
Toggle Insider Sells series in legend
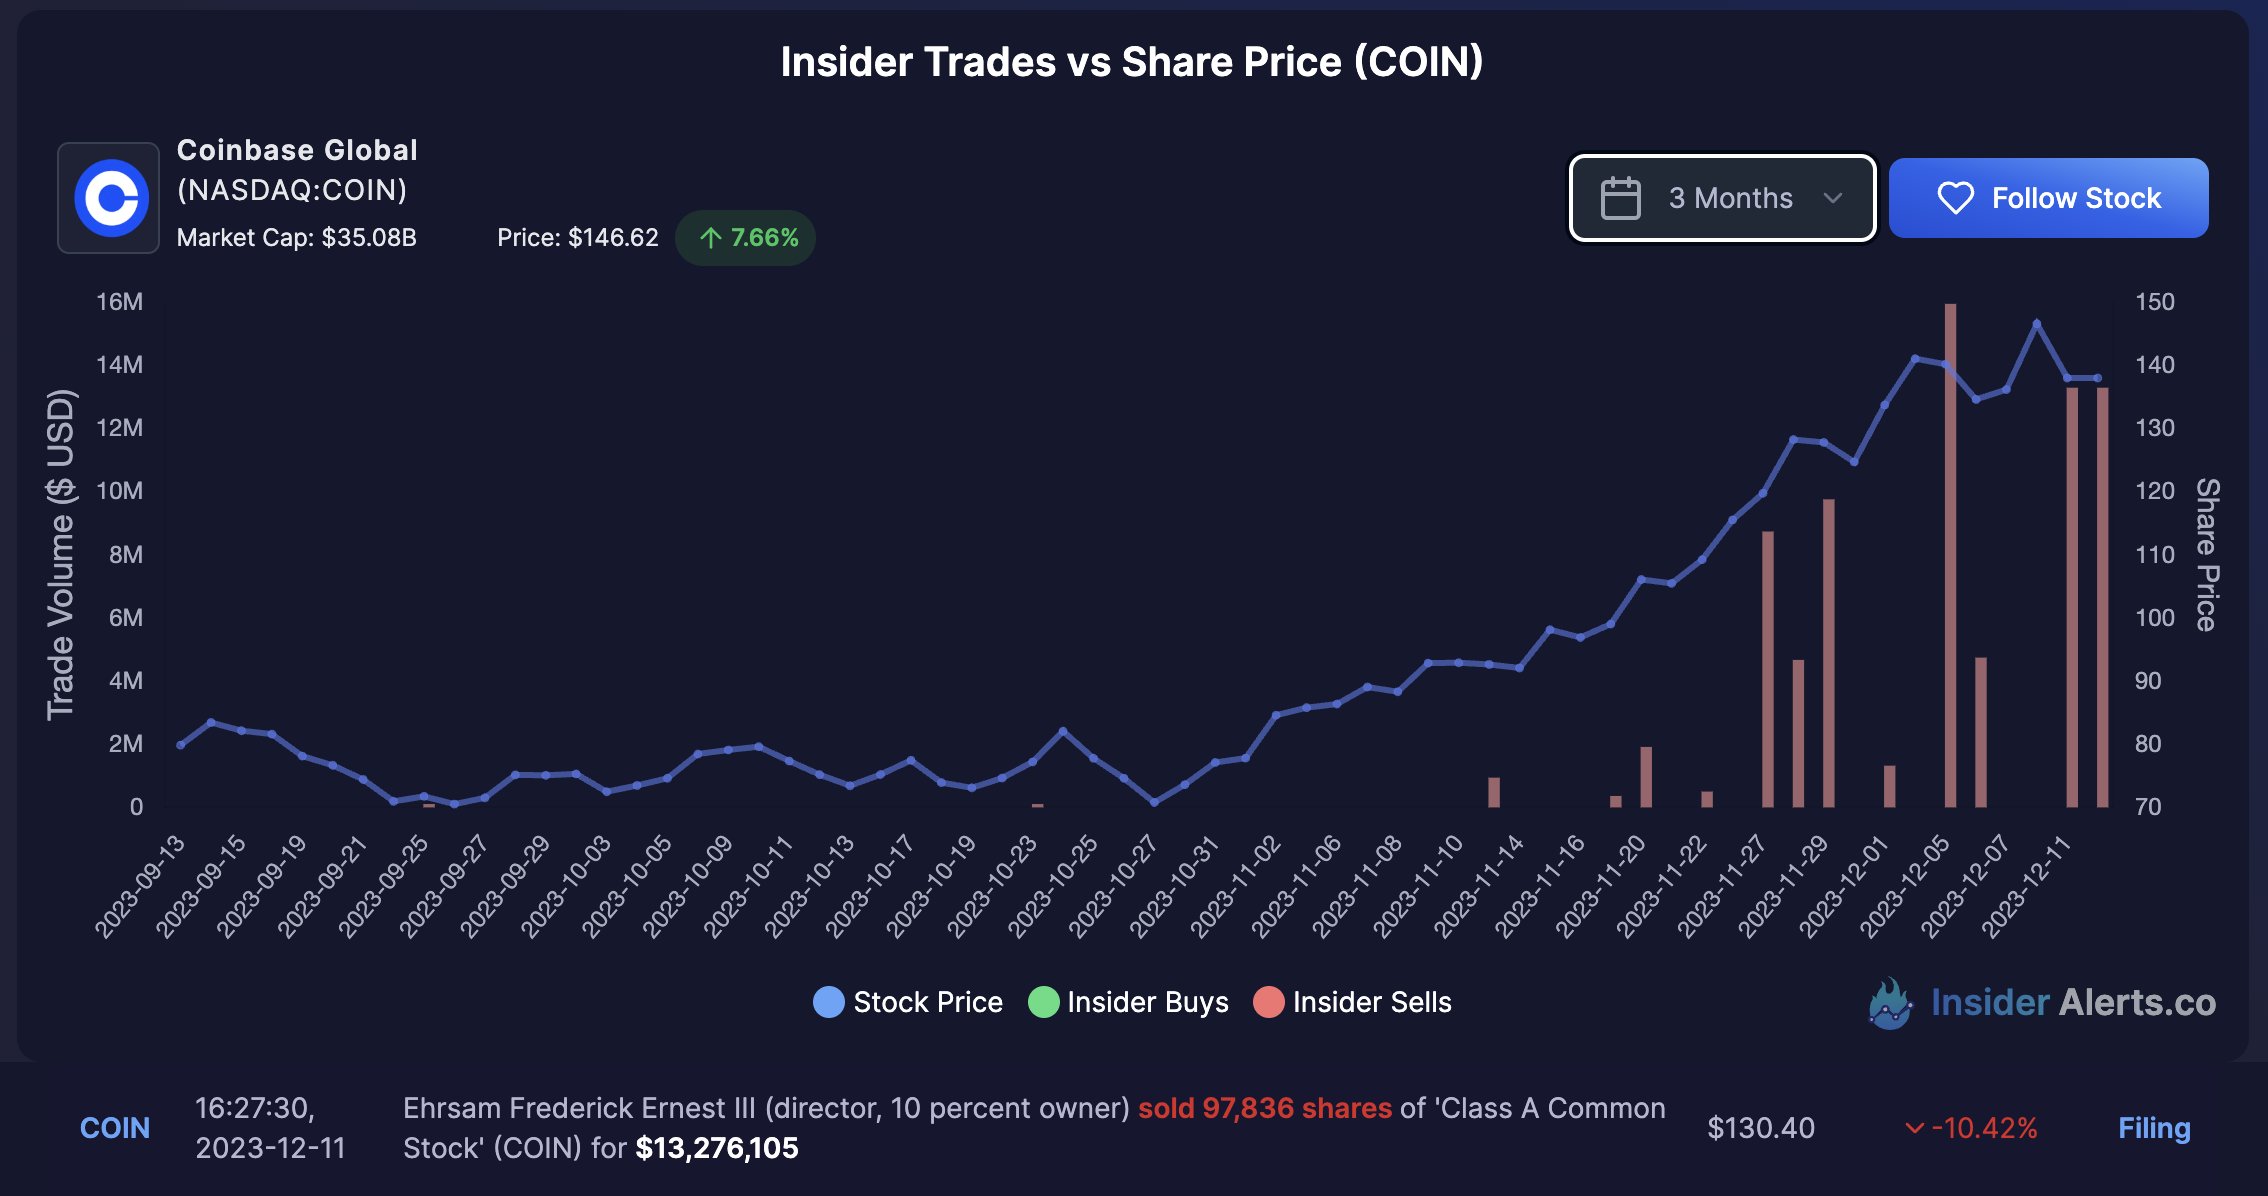pyautogui.click(x=1352, y=1002)
